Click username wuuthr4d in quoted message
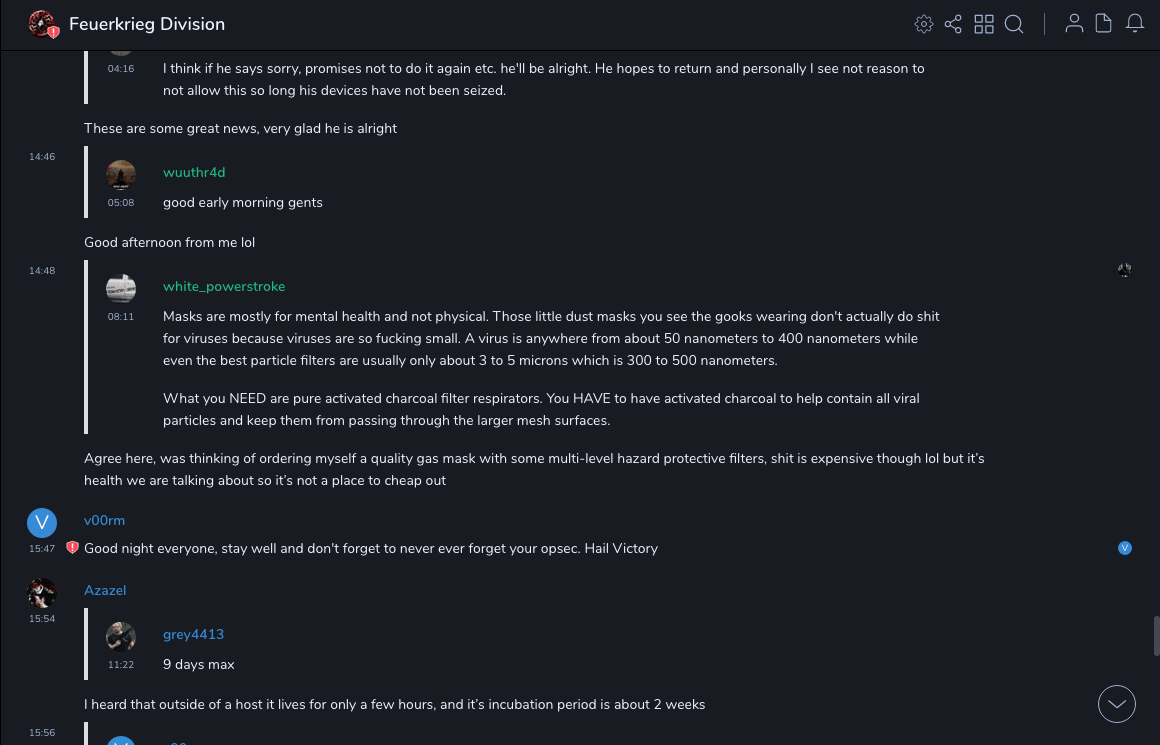Viewport: 1160px width, 745px height. tap(194, 172)
